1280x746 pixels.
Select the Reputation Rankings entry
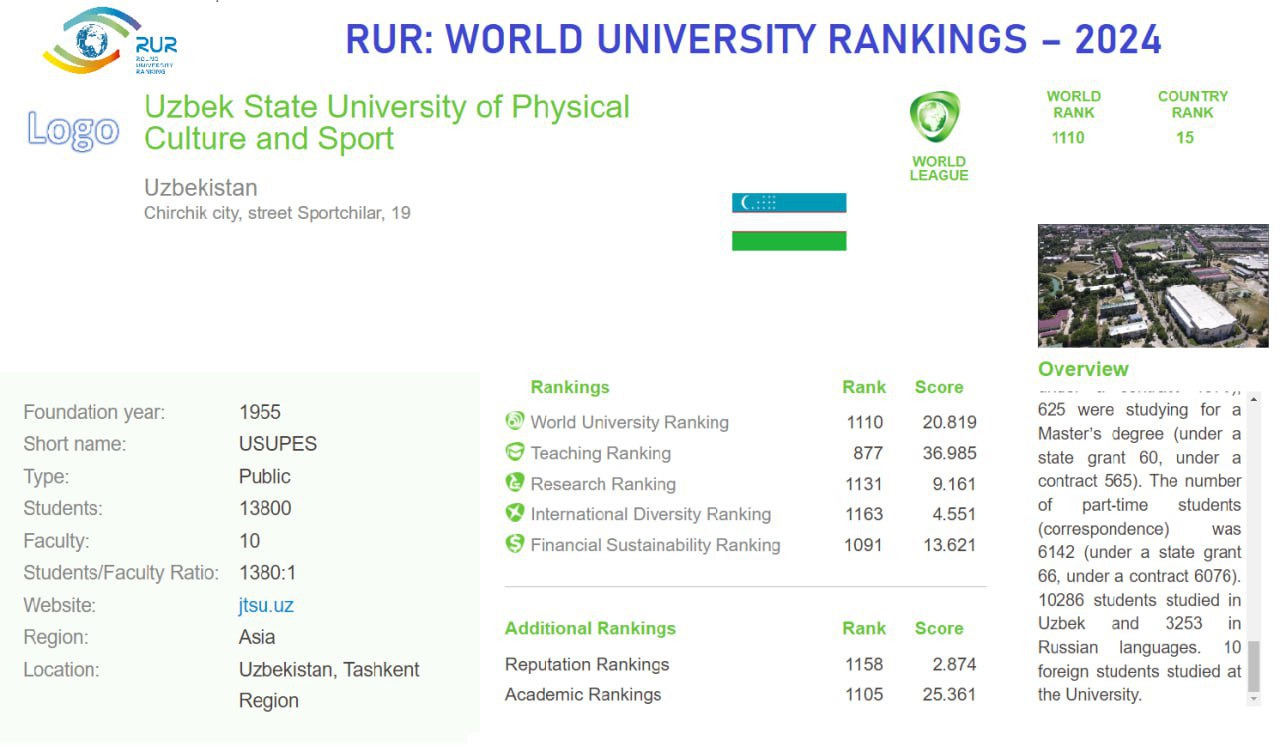[587, 664]
